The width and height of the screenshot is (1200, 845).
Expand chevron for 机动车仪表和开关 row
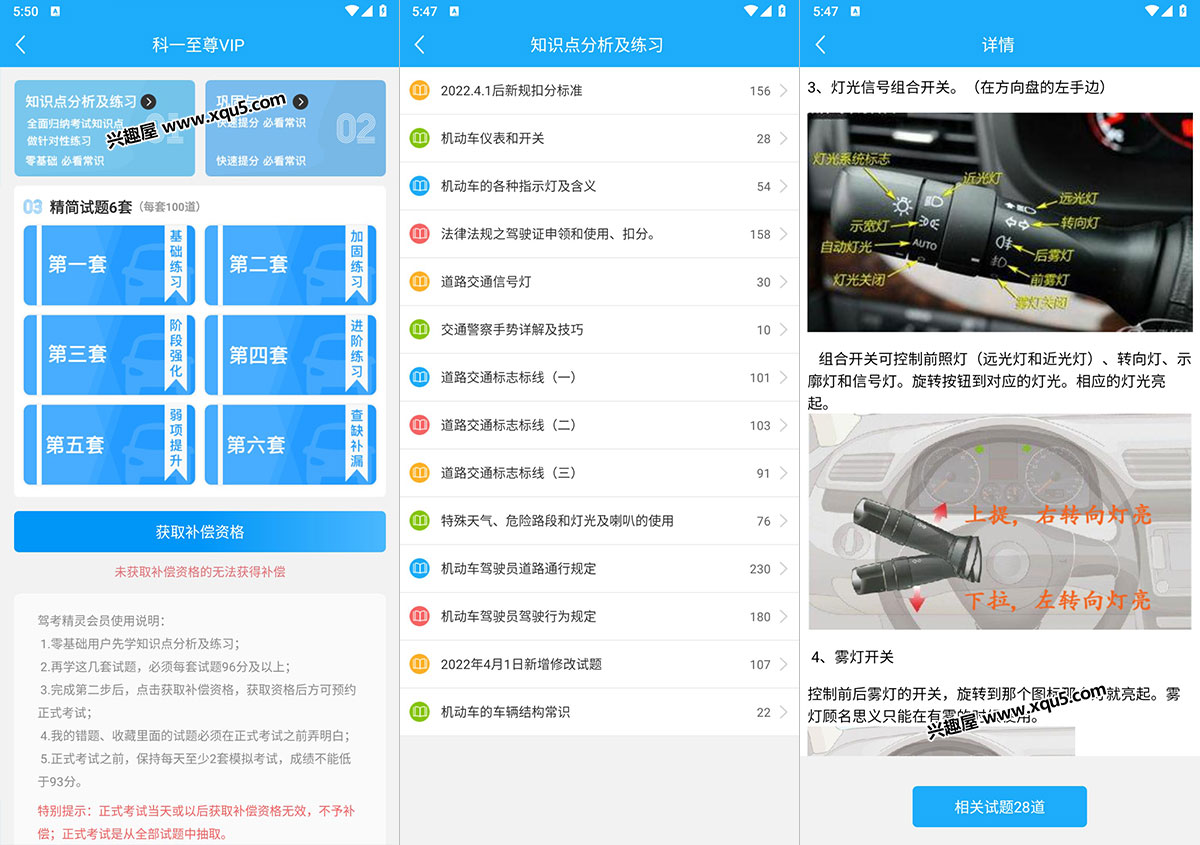point(783,139)
